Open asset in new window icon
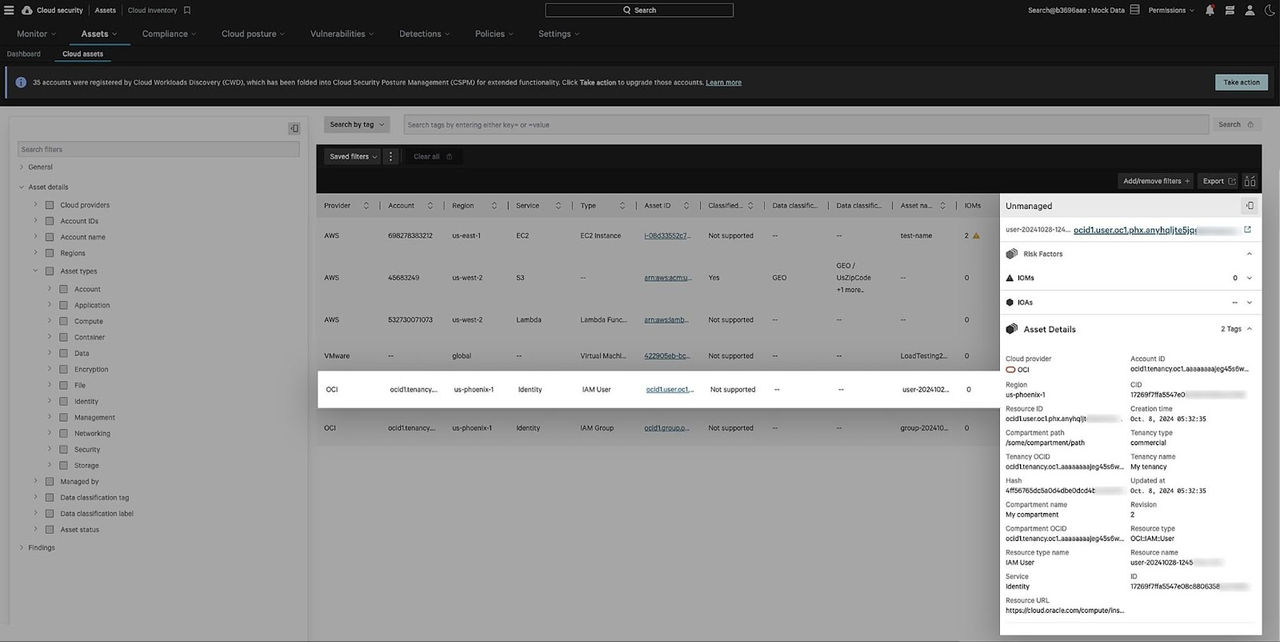The height and width of the screenshot is (642, 1280). point(1247,229)
